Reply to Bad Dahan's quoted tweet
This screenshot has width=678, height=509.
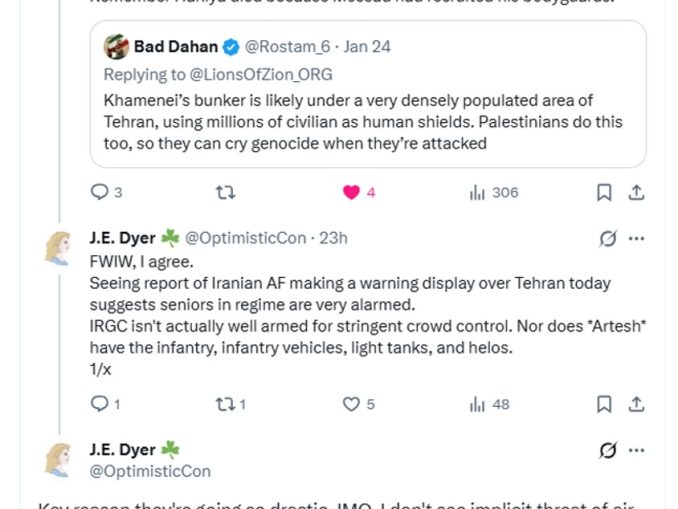[99, 192]
